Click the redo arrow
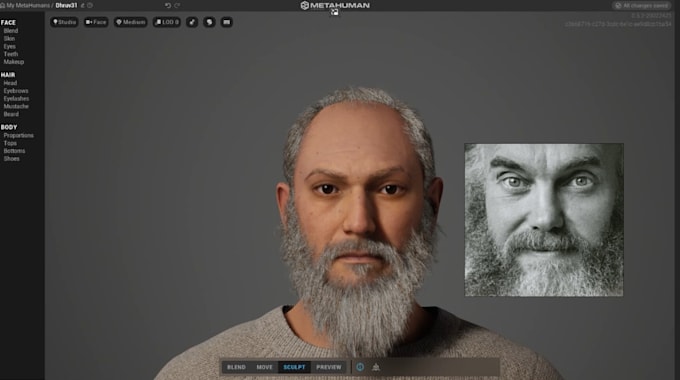This screenshot has height=380, width=680. (x=177, y=6)
